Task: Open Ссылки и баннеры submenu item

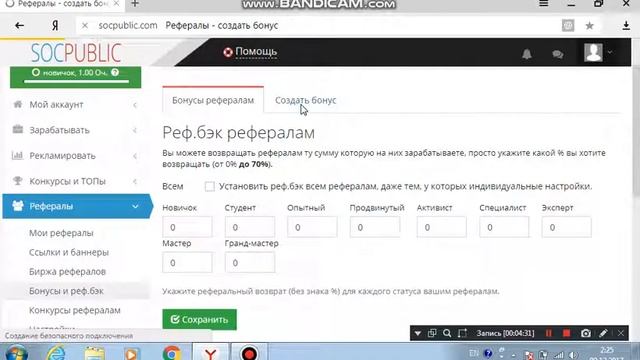Action: [69, 252]
